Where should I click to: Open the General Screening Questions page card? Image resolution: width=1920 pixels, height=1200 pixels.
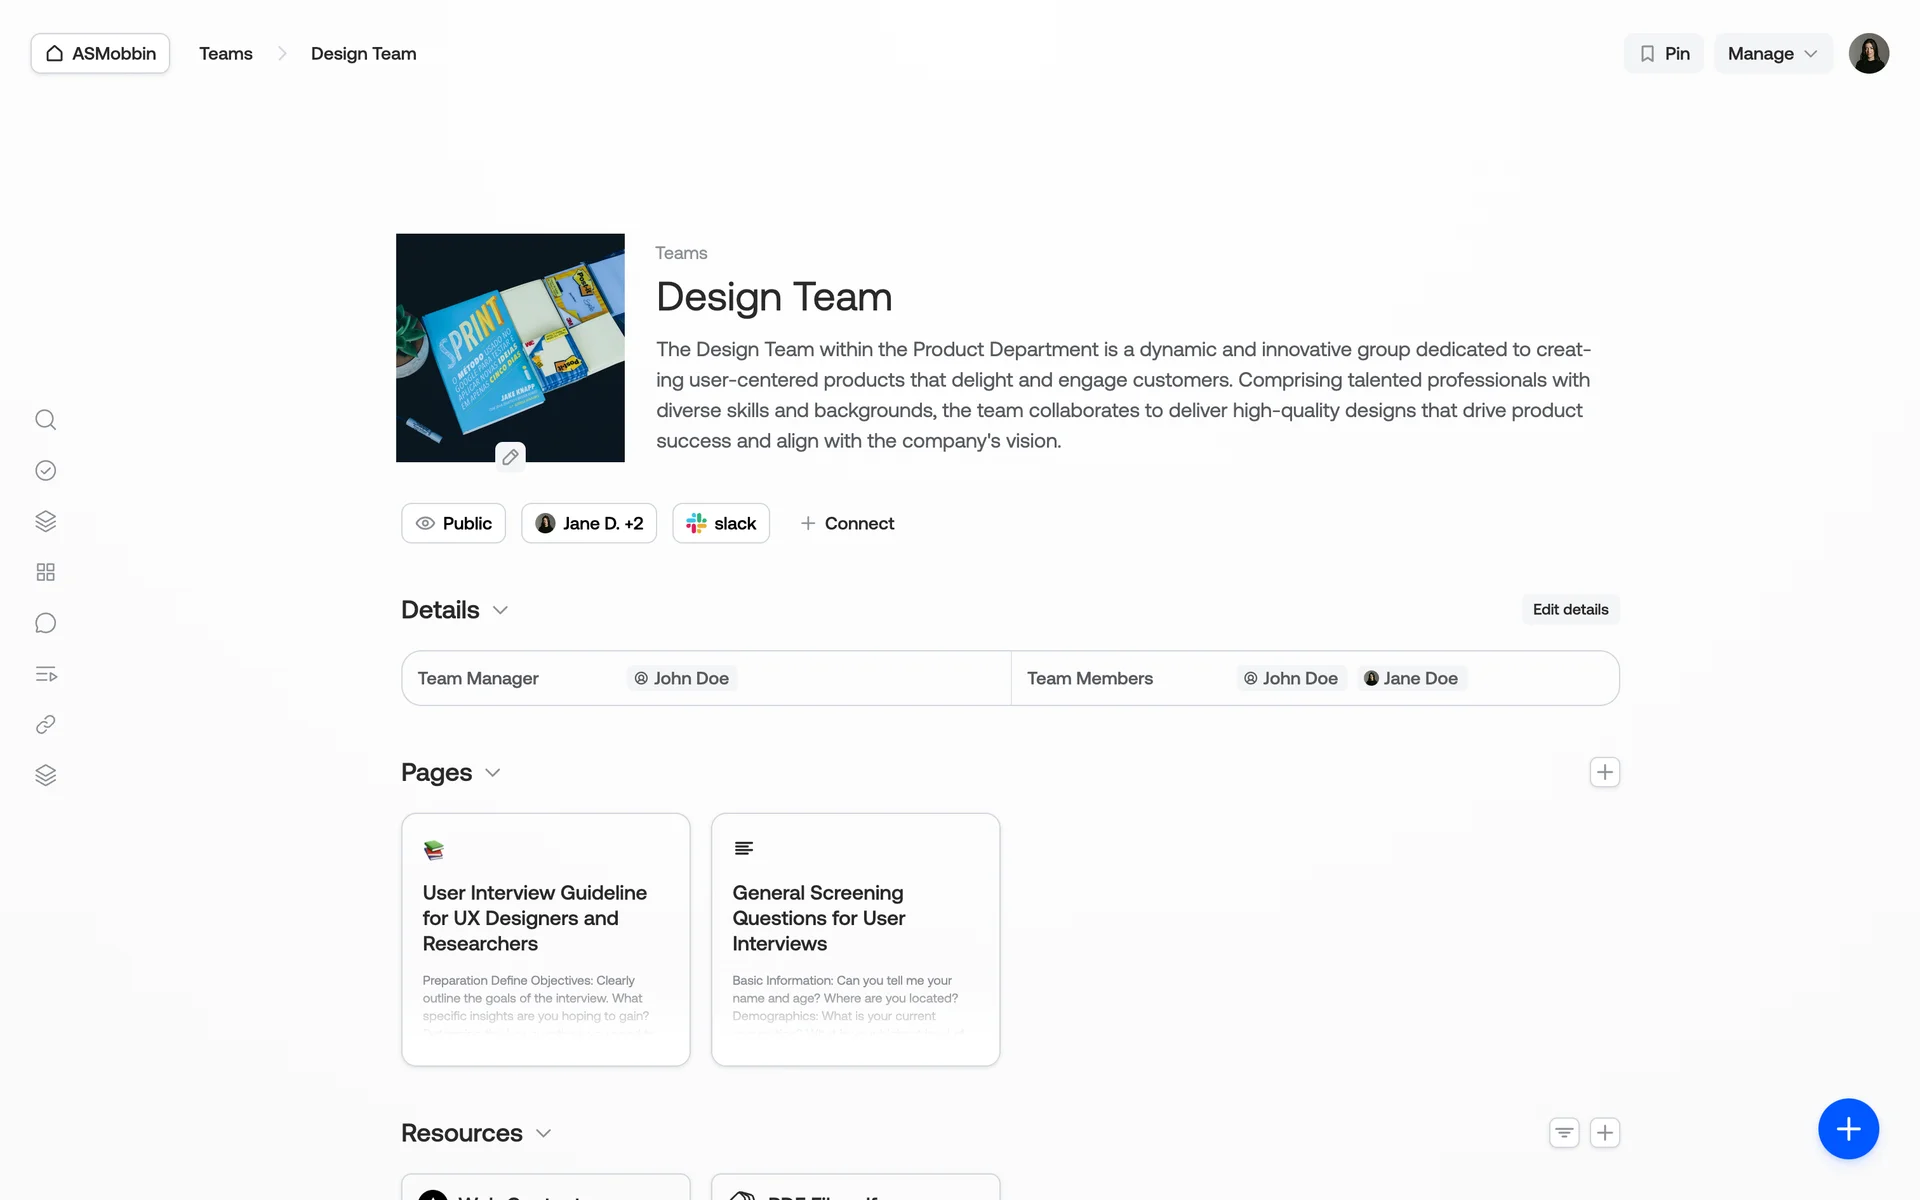coord(855,938)
